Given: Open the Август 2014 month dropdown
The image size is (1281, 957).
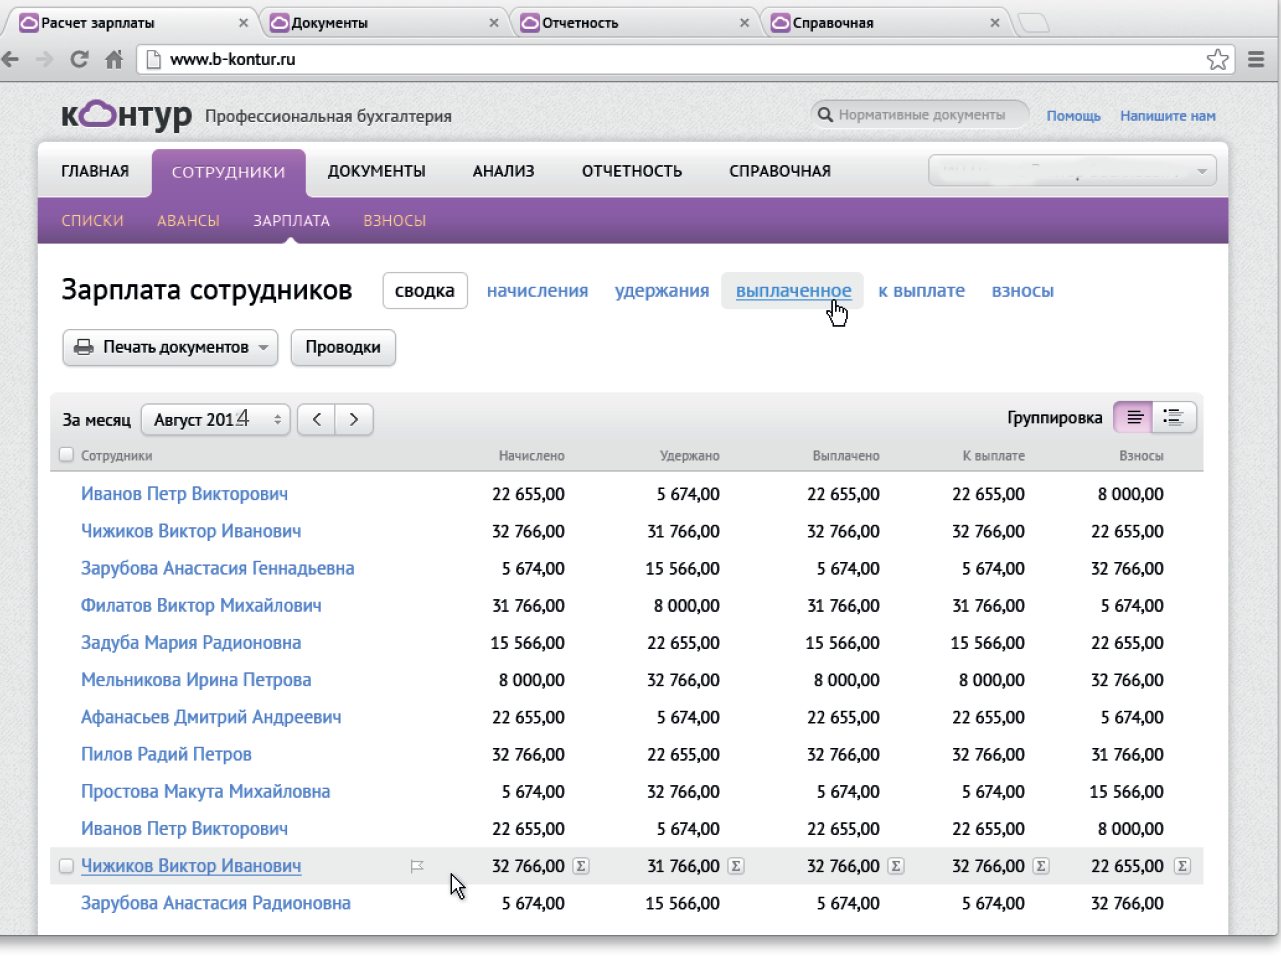Looking at the screenshot, I should pos(216,420).
